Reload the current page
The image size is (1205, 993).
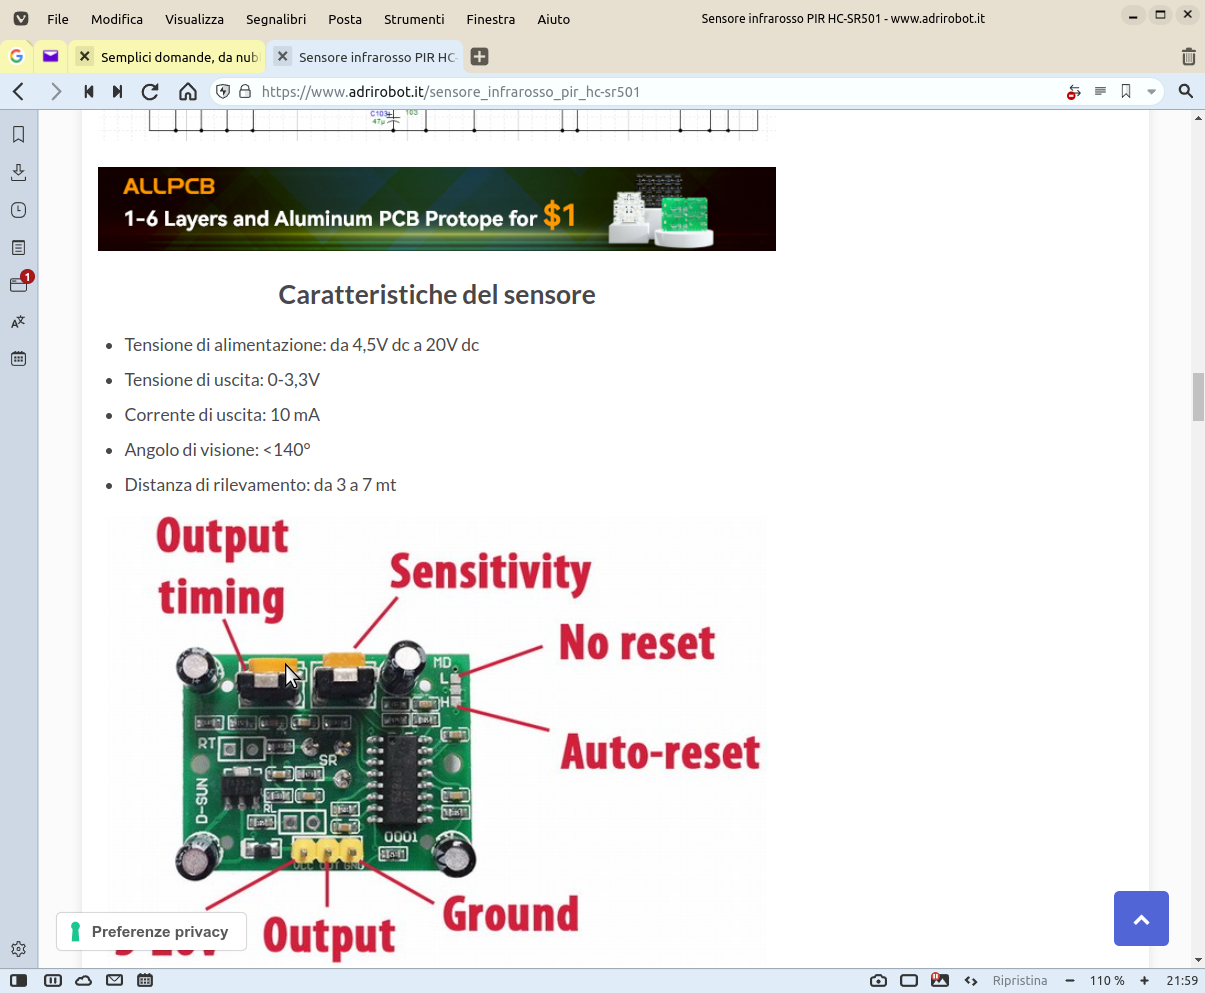point(151,92)
